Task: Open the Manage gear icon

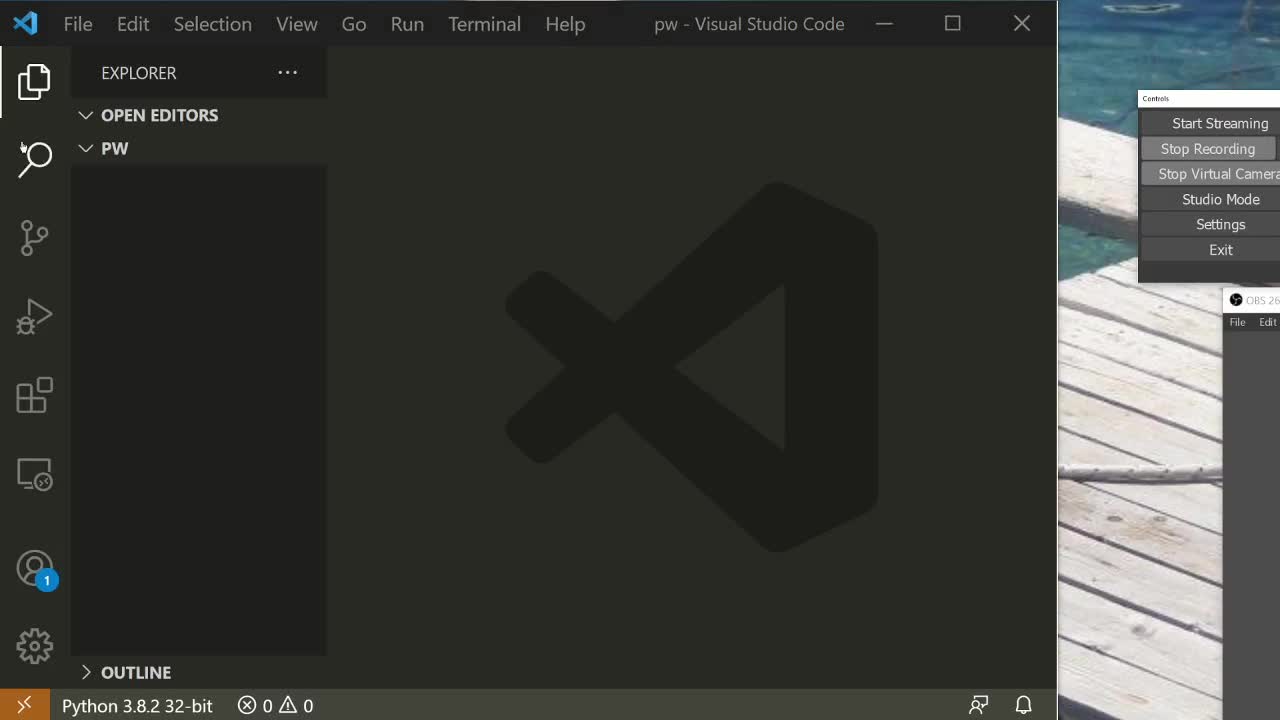Action: tap(34, 646)
